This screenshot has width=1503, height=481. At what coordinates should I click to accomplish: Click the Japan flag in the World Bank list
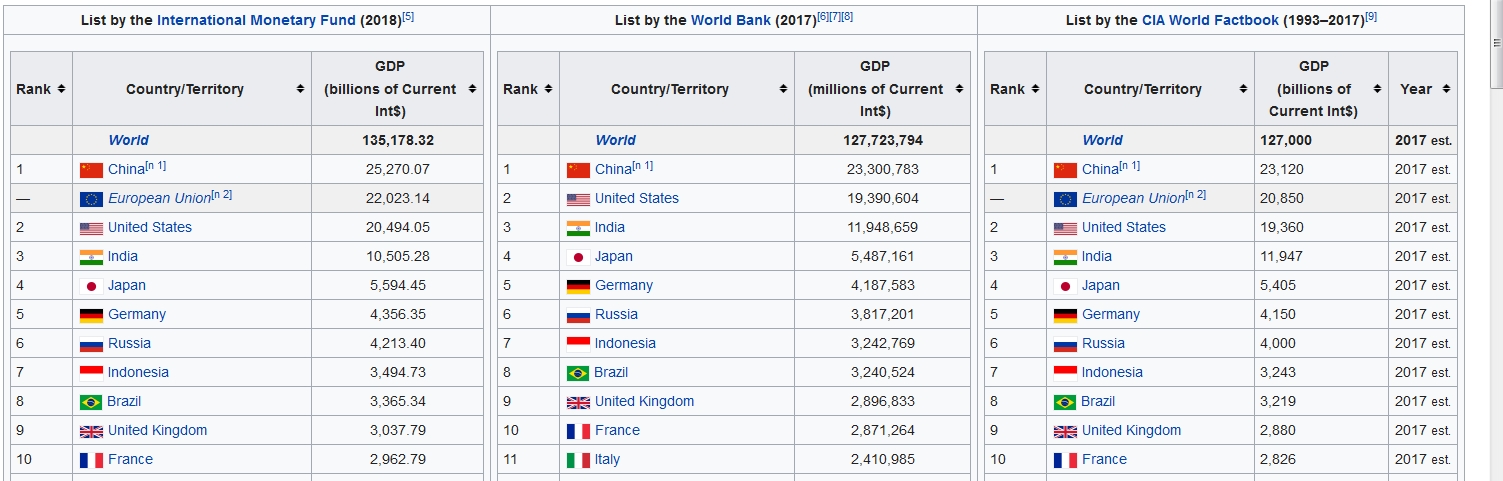pos(578,257)
